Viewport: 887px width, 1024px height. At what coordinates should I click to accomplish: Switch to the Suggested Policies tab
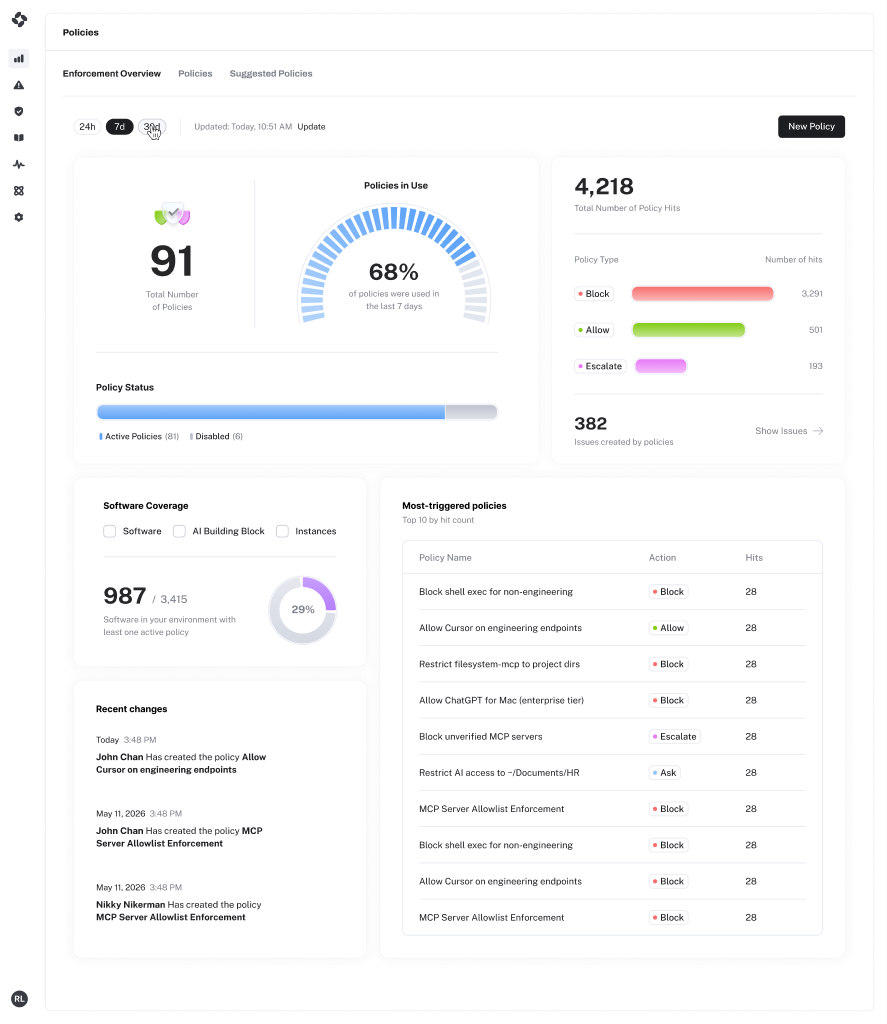[271, 74]
